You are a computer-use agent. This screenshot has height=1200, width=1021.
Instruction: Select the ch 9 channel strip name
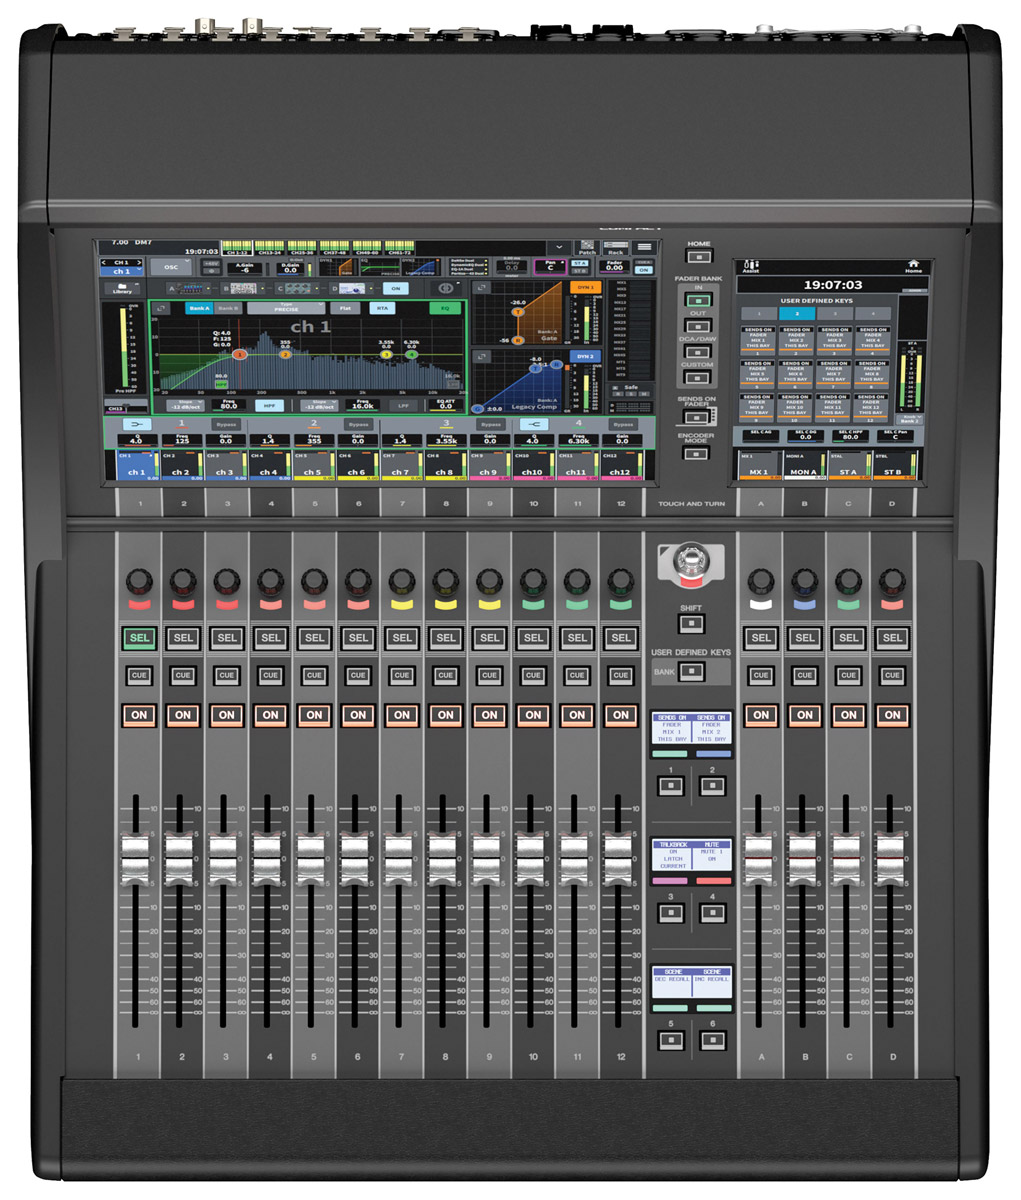click(488, 471)
